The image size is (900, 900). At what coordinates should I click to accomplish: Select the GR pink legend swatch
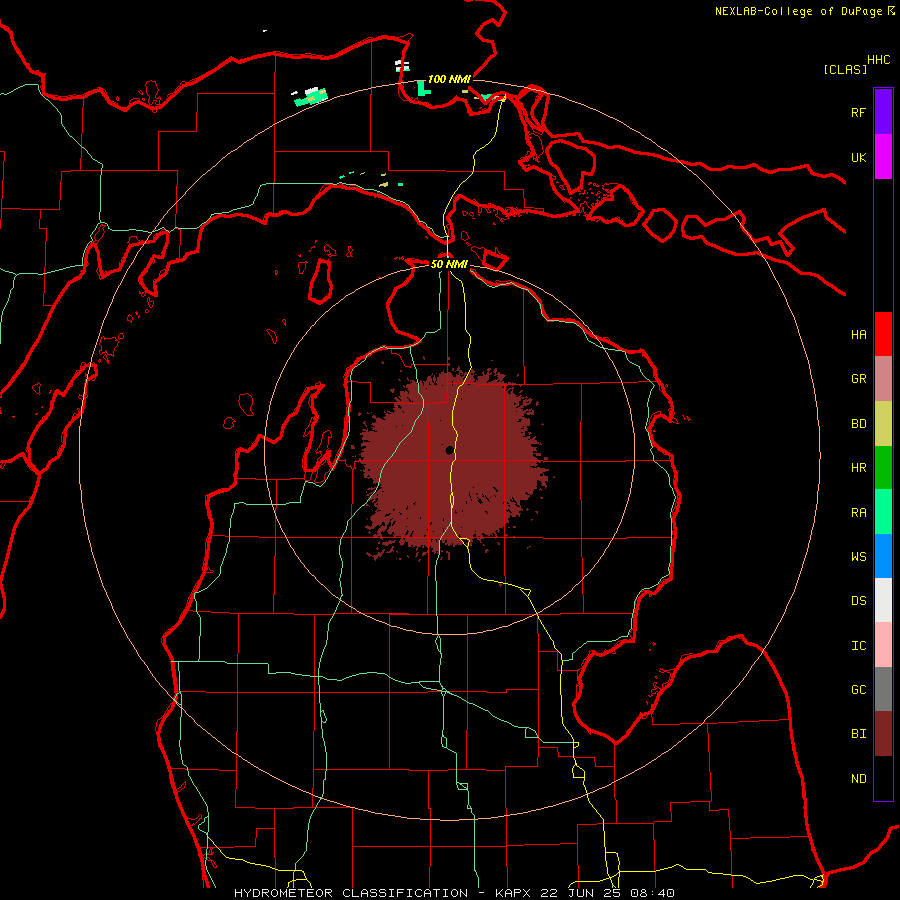pyautogui.click(x=883, y=379)
